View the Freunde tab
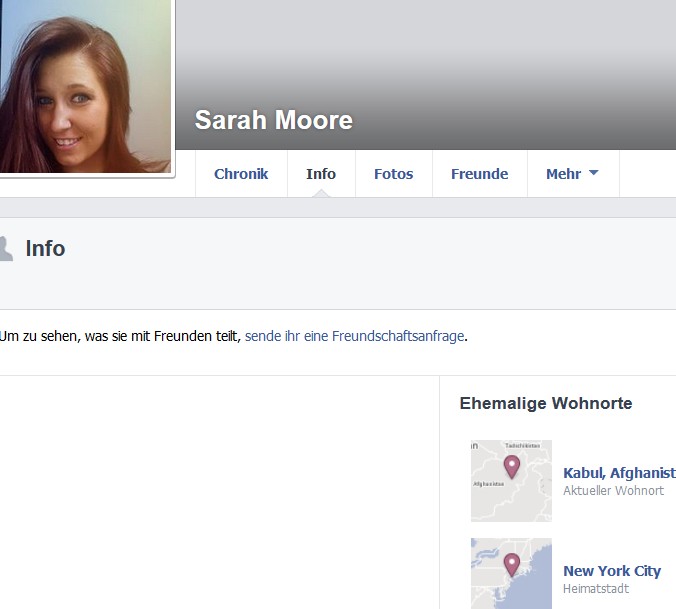 [x=479, y=174]
